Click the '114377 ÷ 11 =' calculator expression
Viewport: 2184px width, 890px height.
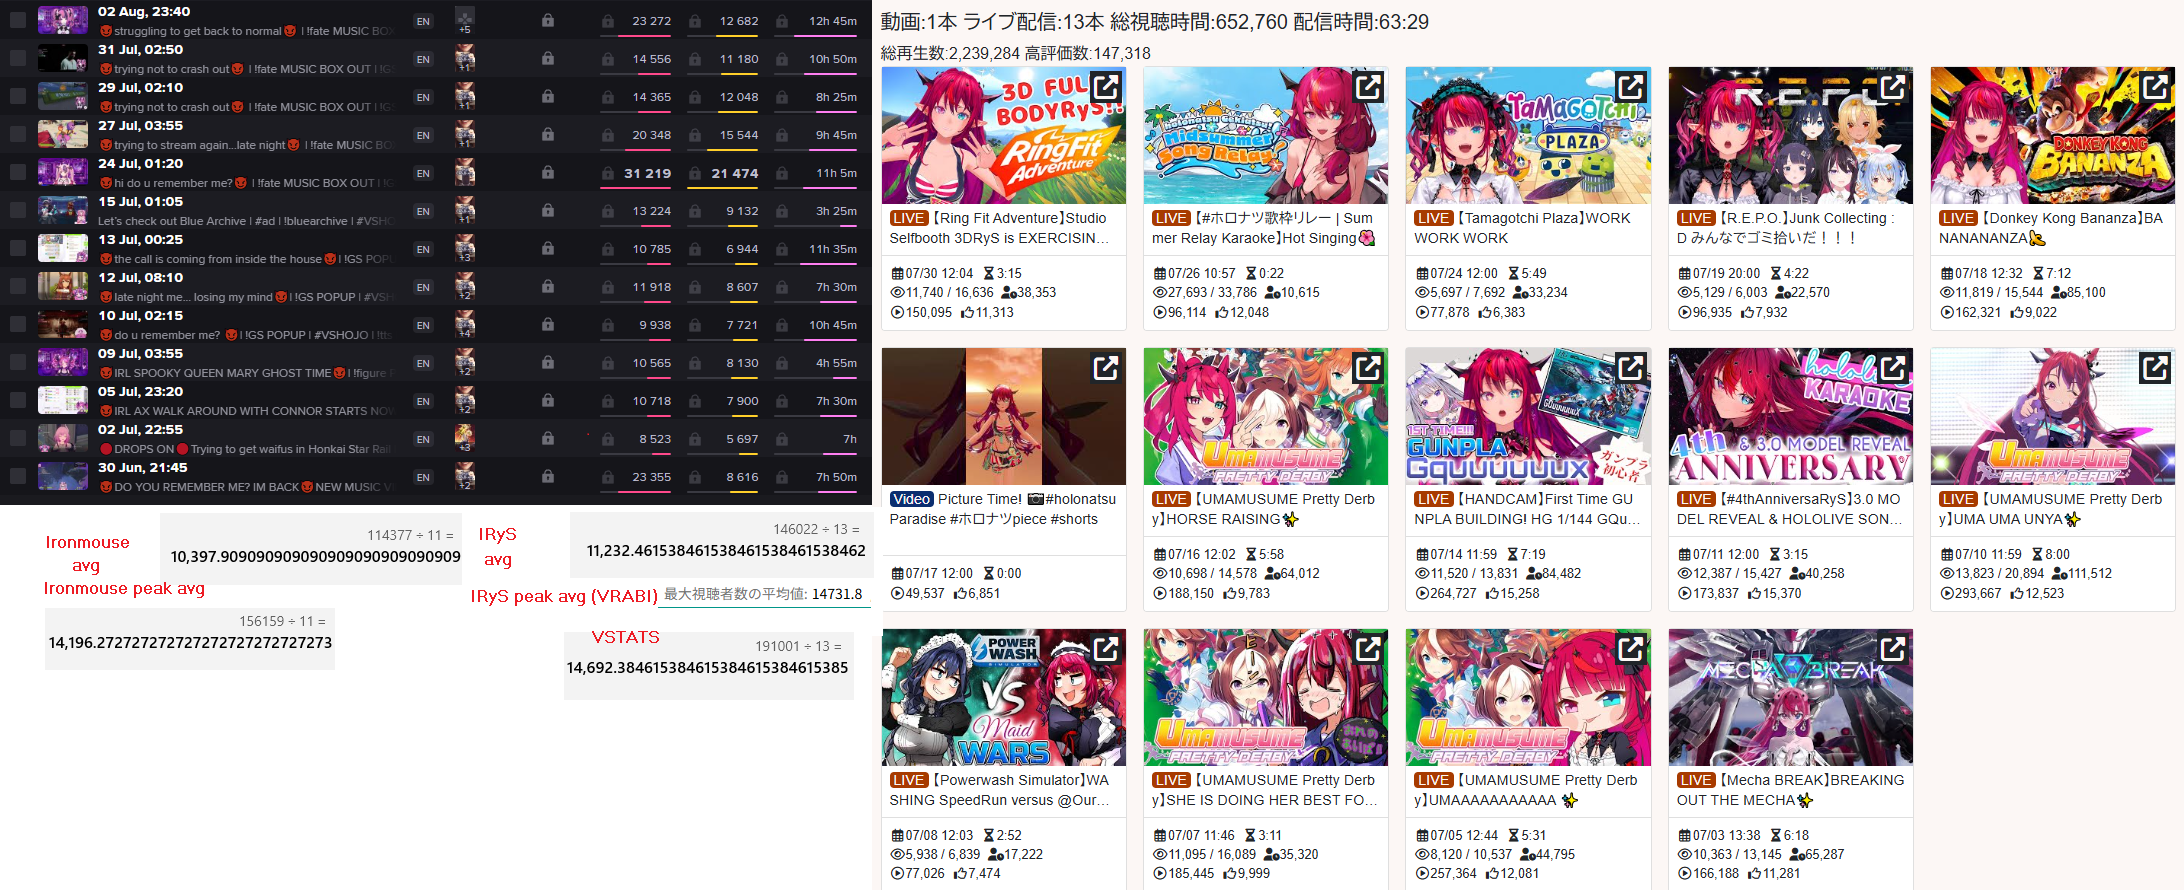(x=410, y=535)
